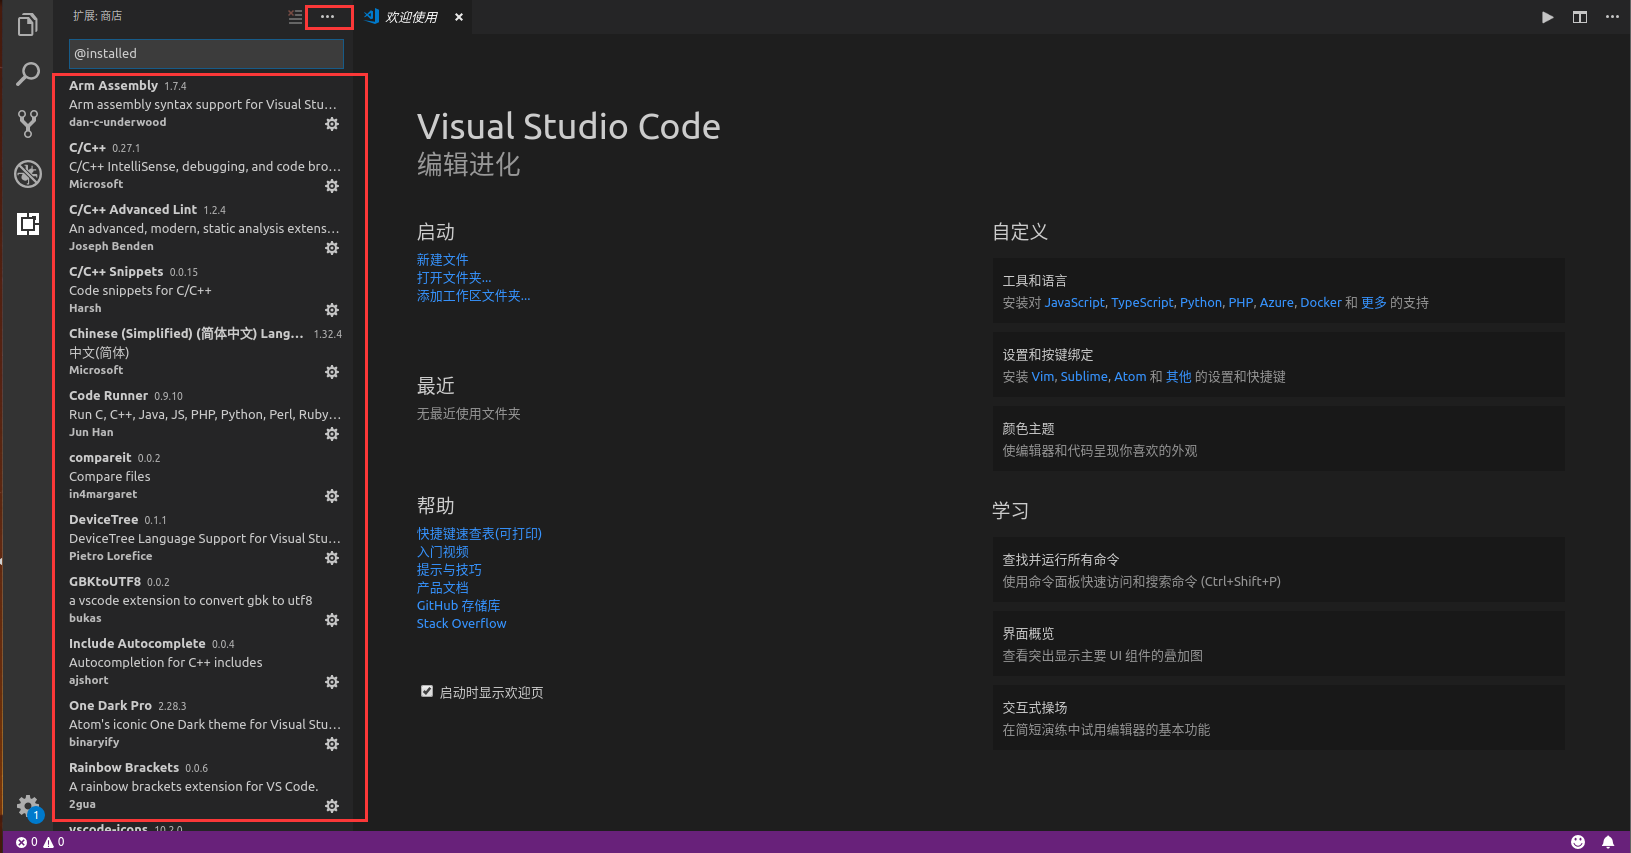
Task: Clear extensions search results icon
Action: click(x=295, y=17)
